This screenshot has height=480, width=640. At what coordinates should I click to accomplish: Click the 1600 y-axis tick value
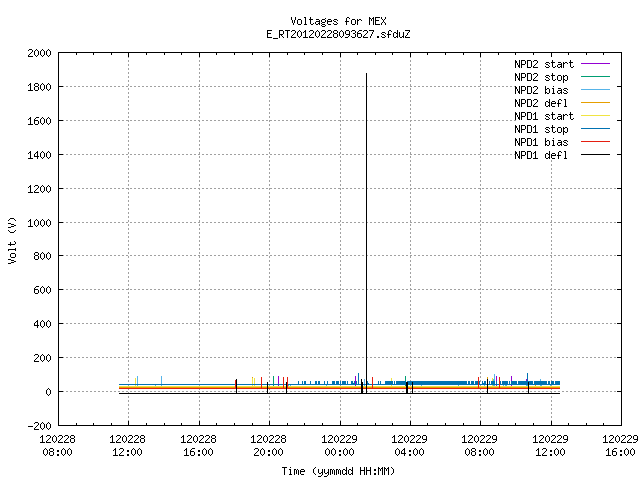tap(39, 121)
